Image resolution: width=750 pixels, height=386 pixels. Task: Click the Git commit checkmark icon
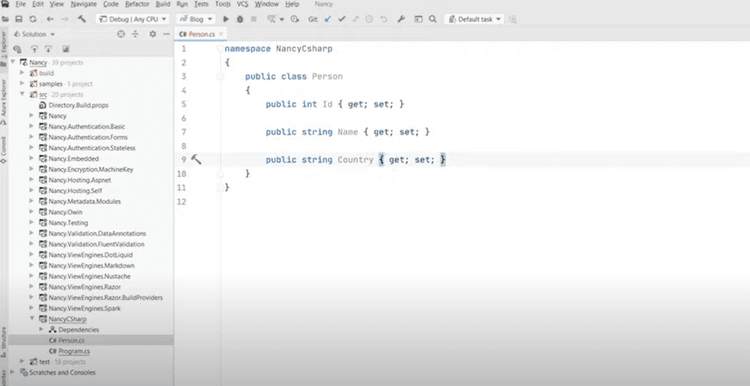pos(342,20)
